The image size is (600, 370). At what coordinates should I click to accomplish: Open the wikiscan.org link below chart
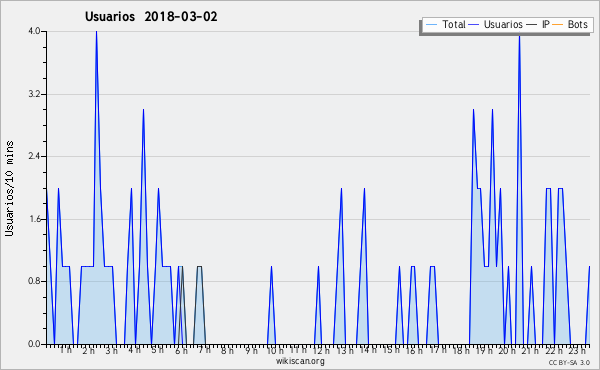(300, 361)
